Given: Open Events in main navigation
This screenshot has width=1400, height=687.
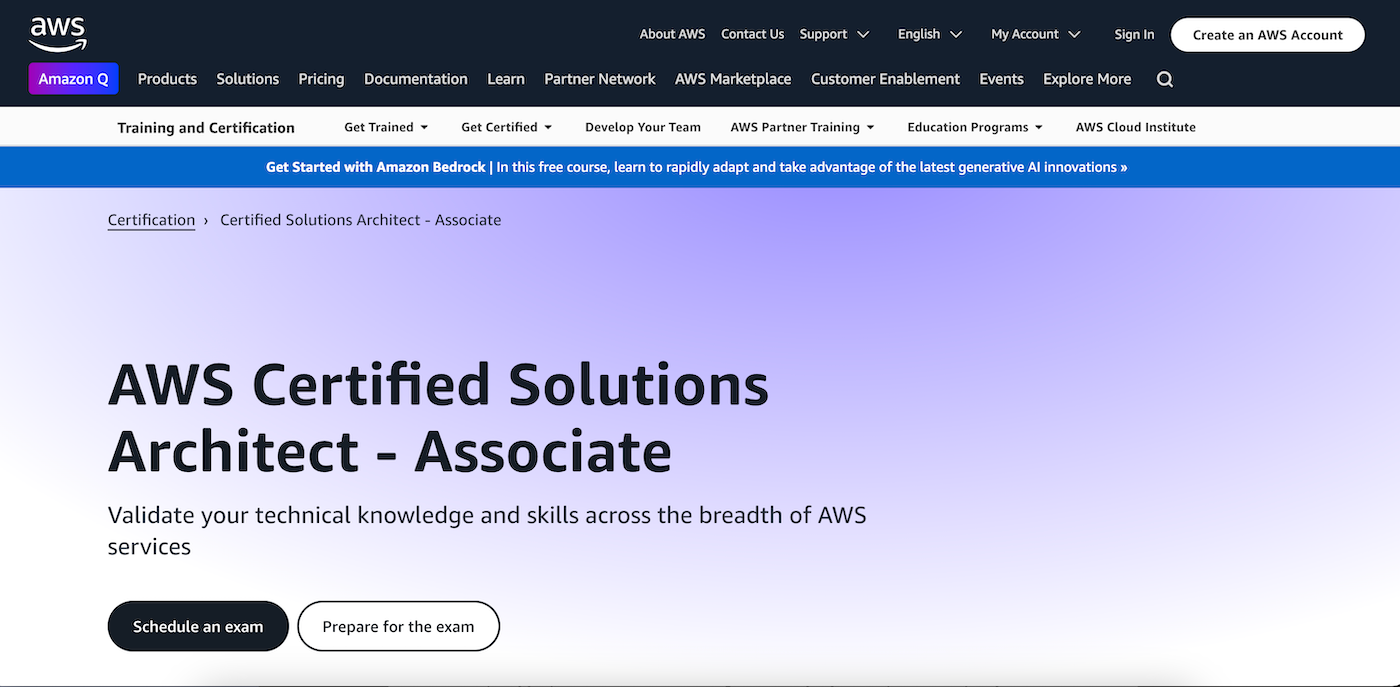Looking at the screenshot, I should tap(1001, 79).
